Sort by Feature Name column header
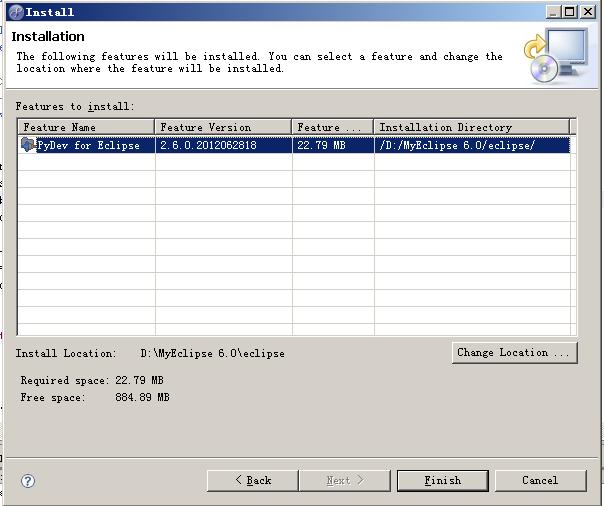This screenshot has width=604, height=506. click(x=86, y=127)
